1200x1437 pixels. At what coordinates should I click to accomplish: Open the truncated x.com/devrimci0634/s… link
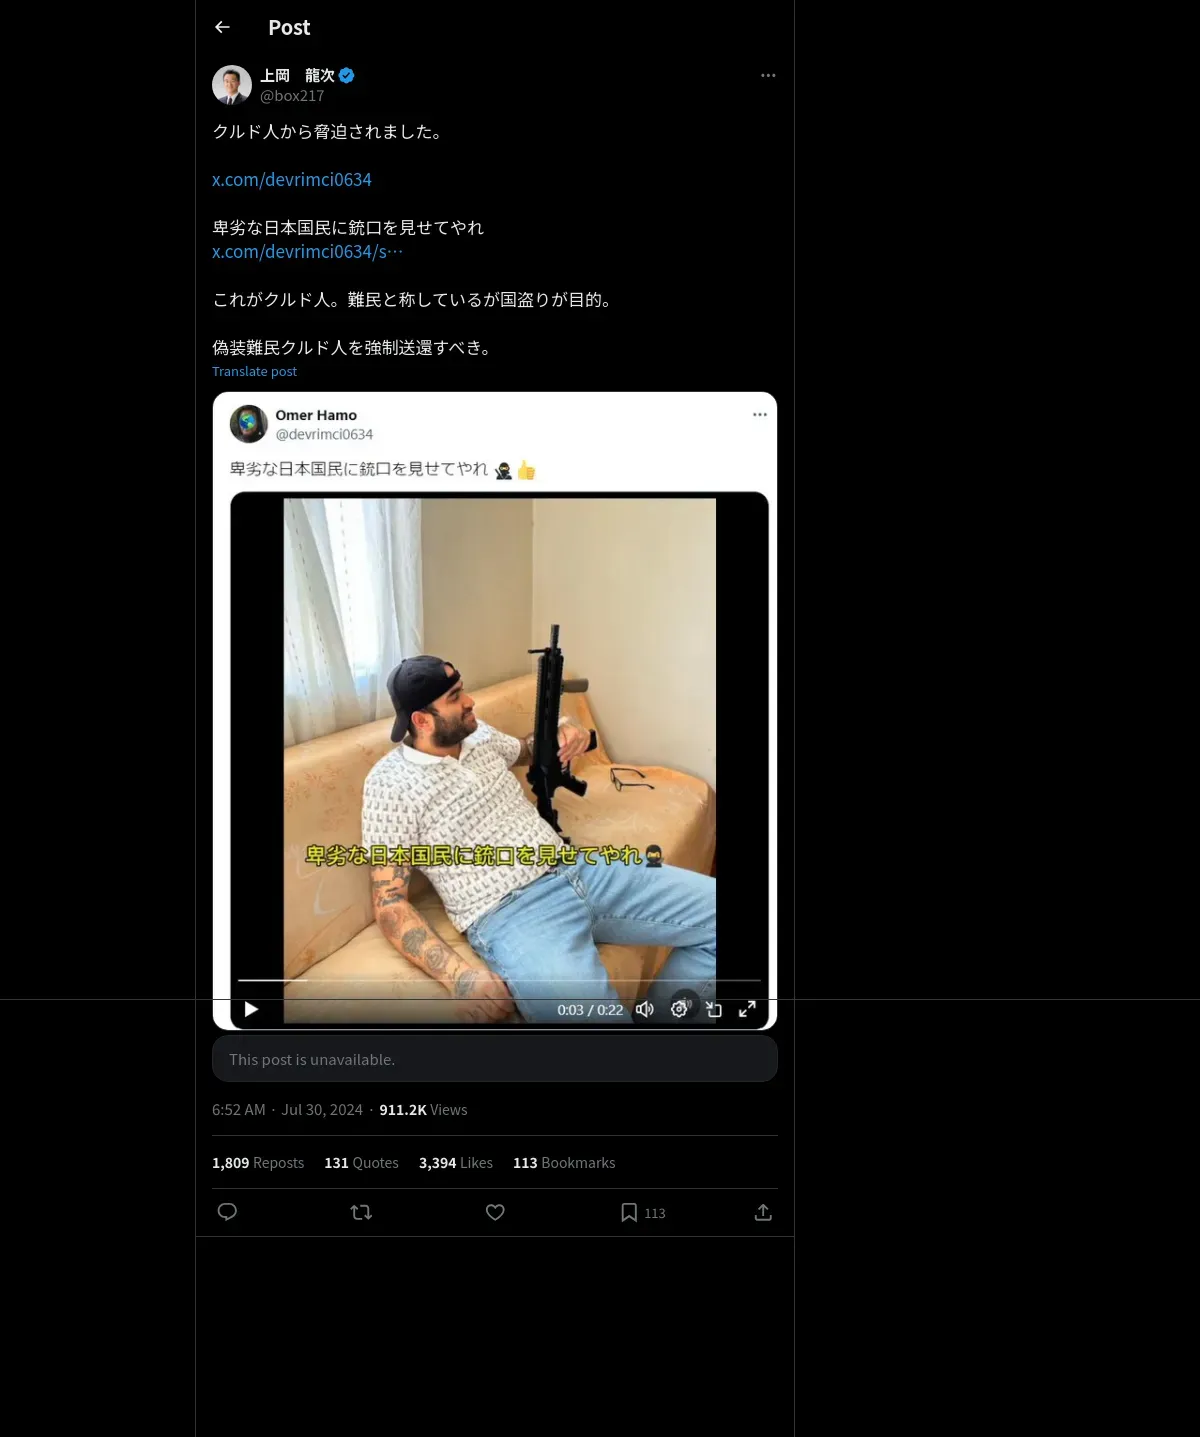(x=307, y=252)
